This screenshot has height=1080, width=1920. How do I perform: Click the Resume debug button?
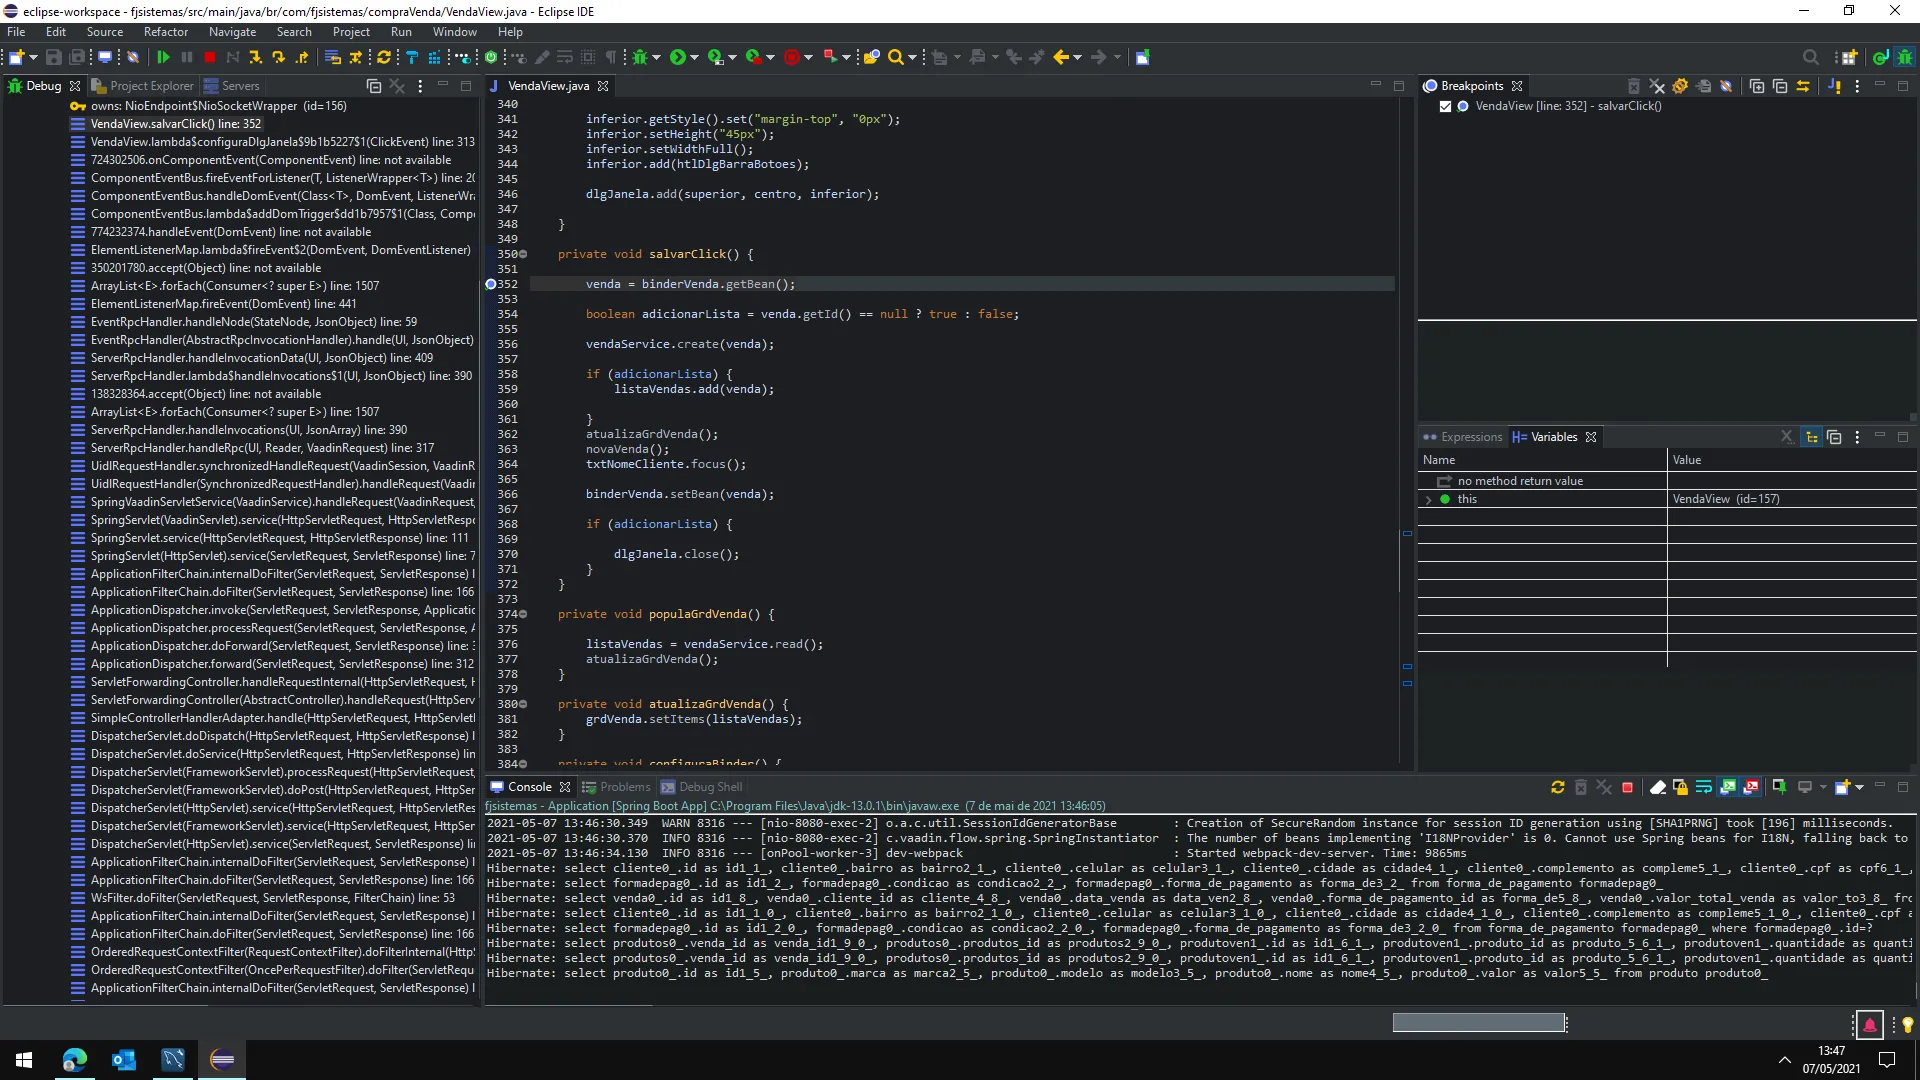(163, 58)
